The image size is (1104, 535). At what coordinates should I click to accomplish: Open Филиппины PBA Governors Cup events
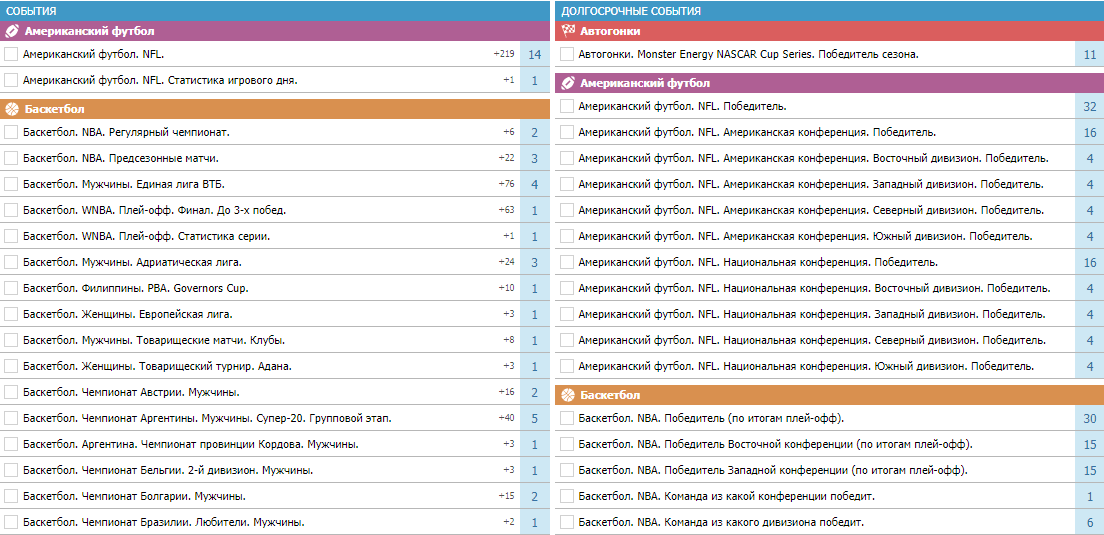(135, 289)
